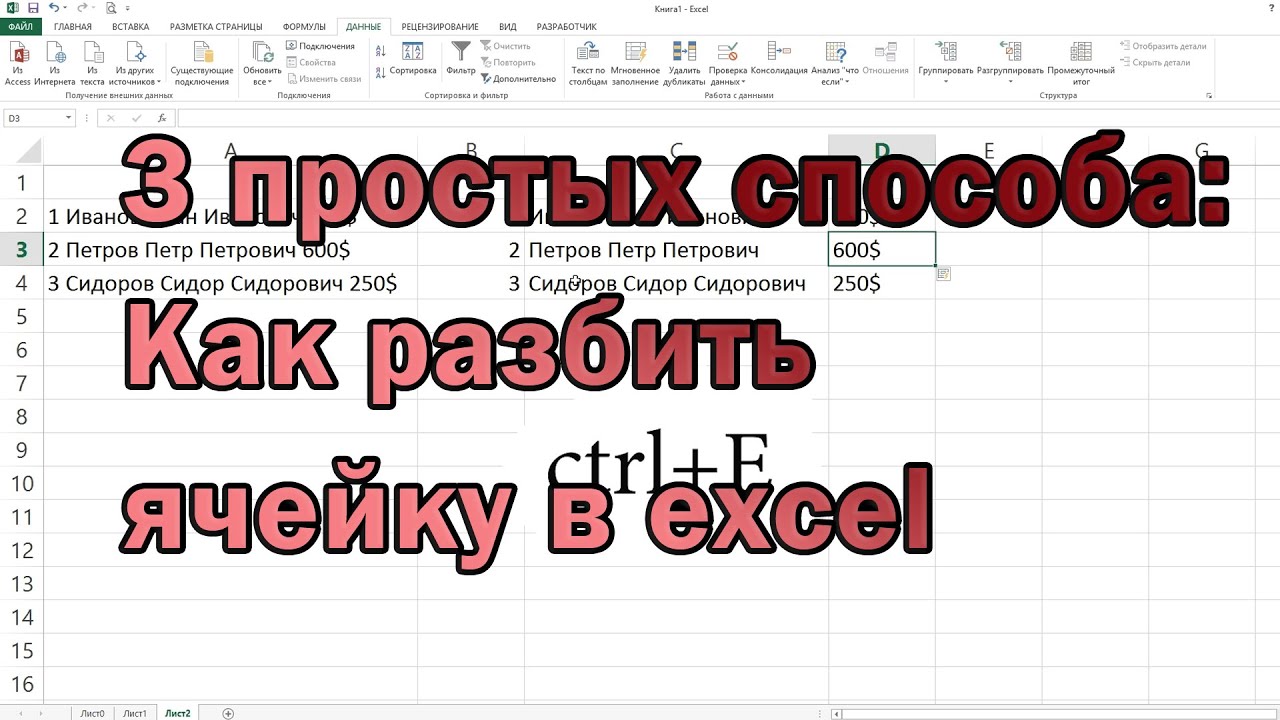Screen dimensions: 1280x720
Task: Switch to the ВСТАВКА tab
Action: click(x=131, y=26)
